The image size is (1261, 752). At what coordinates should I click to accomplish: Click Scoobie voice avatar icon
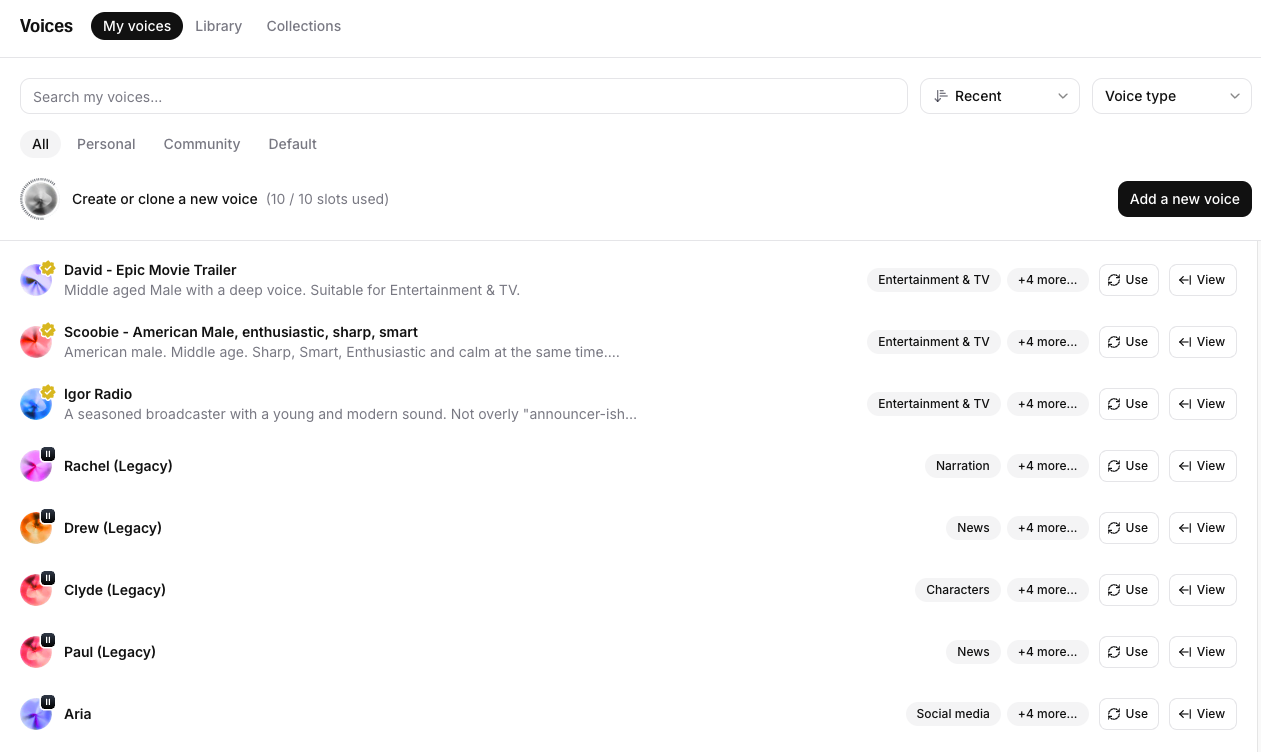[36, 343]
